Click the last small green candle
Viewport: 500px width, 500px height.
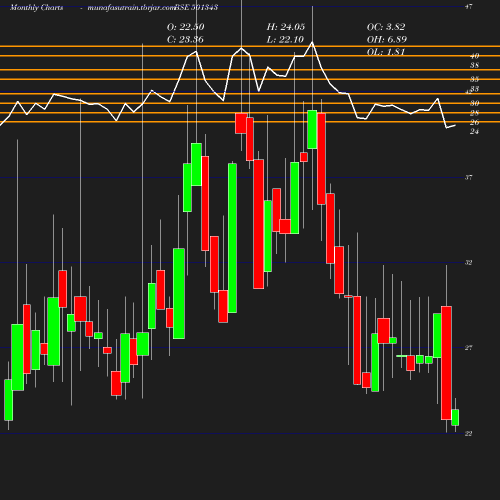[x=455, y=417]
